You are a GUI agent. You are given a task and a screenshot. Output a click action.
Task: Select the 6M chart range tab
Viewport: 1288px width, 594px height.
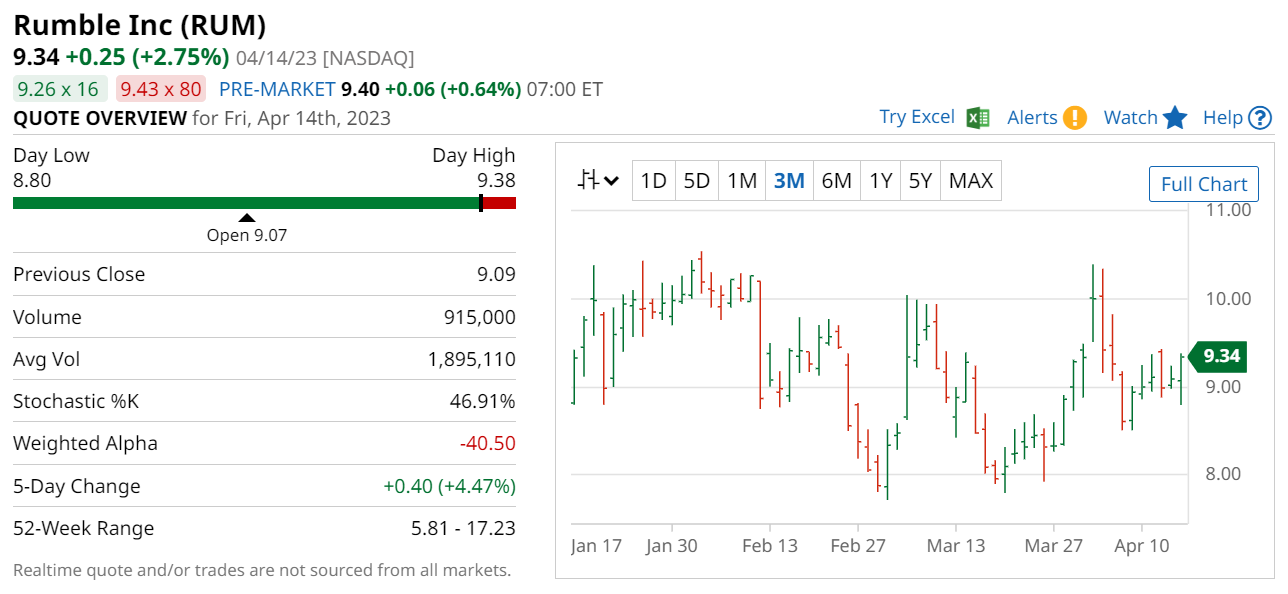(x=836, y=181)
